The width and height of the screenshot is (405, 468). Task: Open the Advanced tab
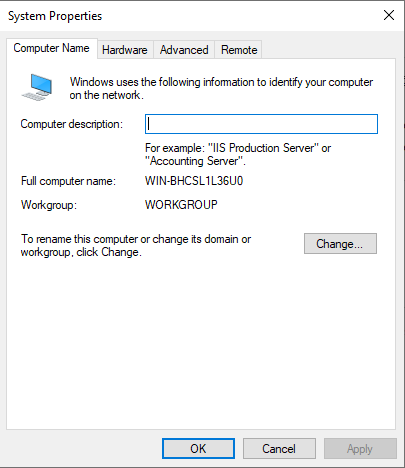184,50
